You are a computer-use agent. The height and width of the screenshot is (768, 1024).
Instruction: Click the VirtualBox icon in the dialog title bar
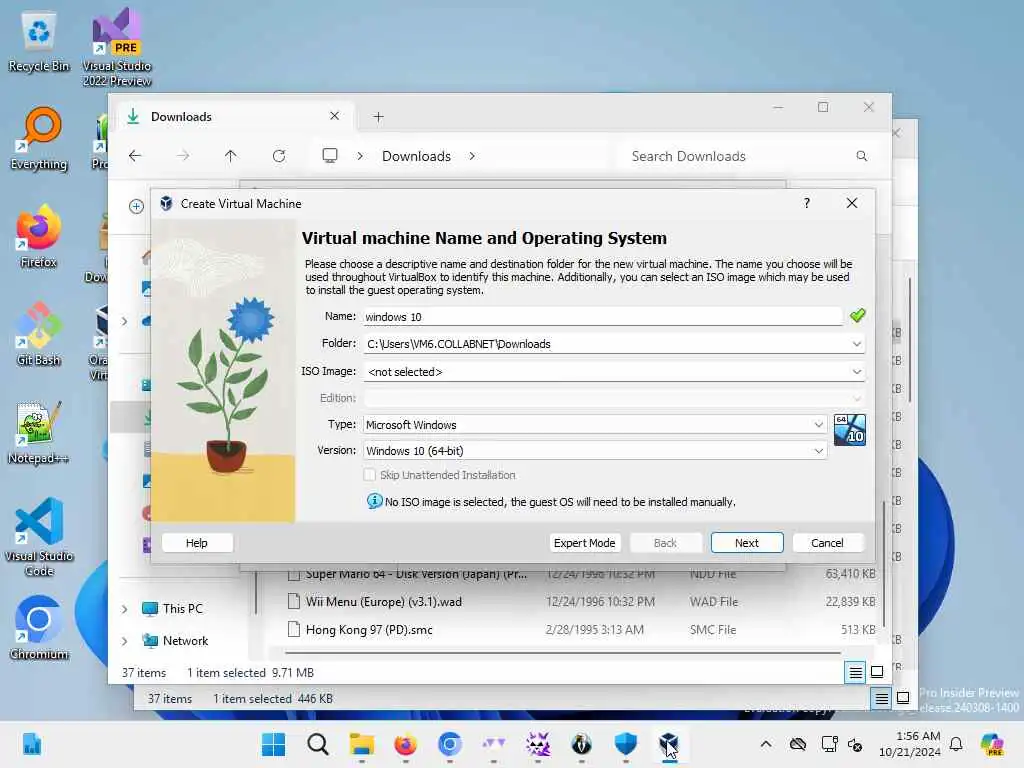coord(167,204)
